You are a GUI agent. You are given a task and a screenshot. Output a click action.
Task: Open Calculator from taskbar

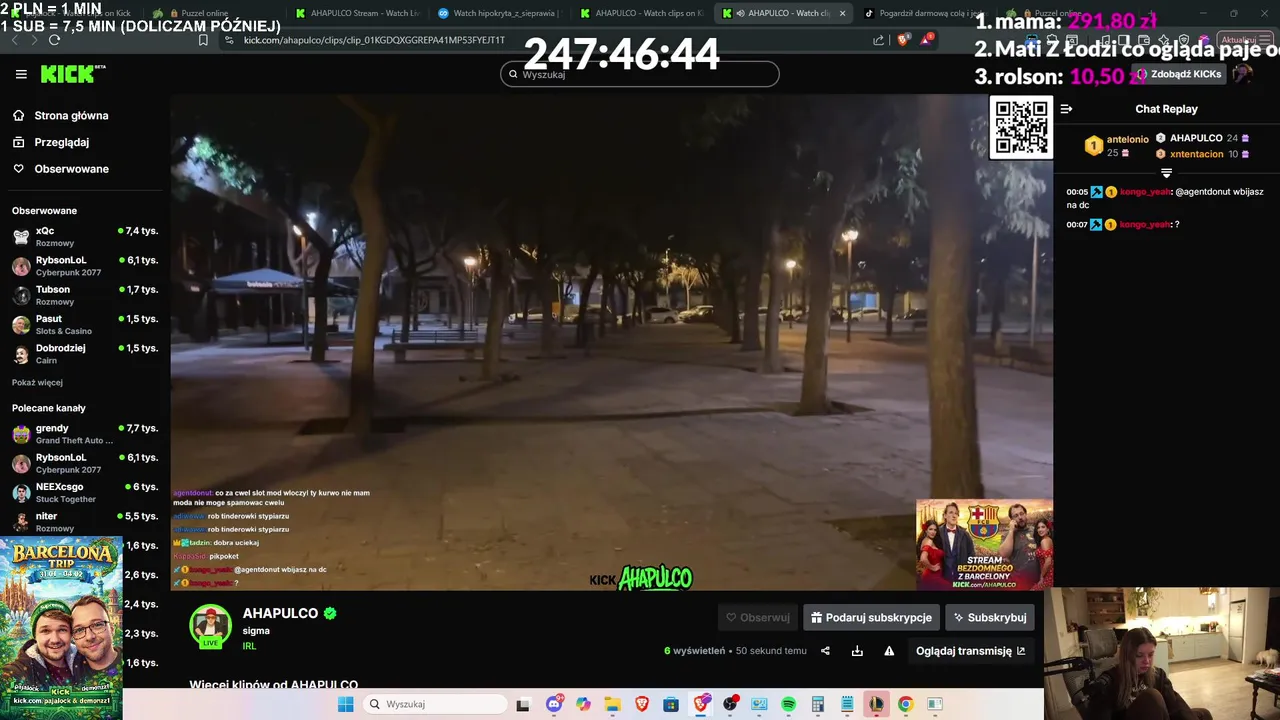(817, 704)
